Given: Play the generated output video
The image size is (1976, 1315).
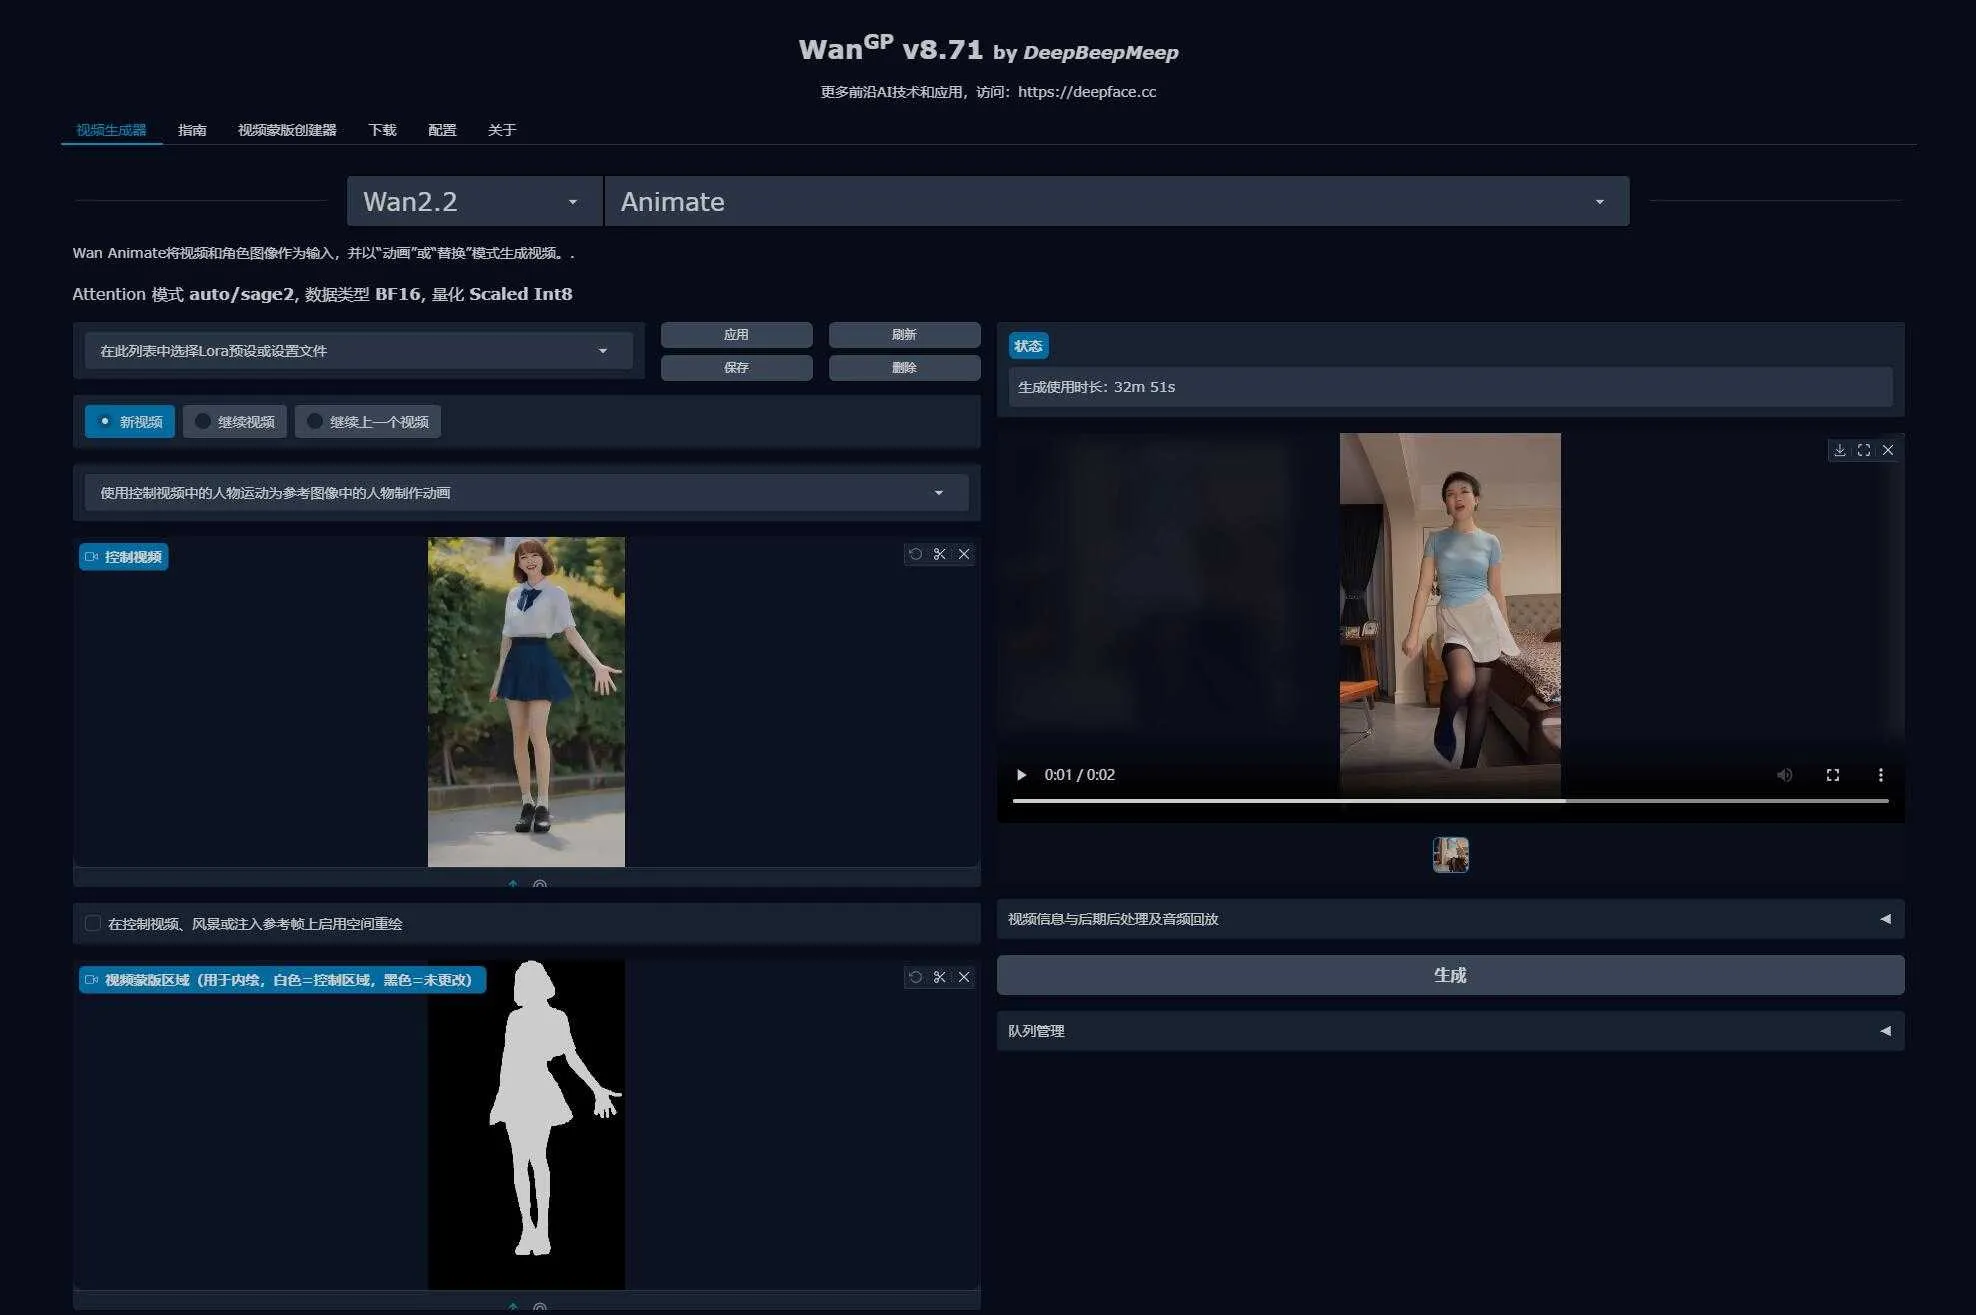Looking at the screenshot, I should 1021,775.
